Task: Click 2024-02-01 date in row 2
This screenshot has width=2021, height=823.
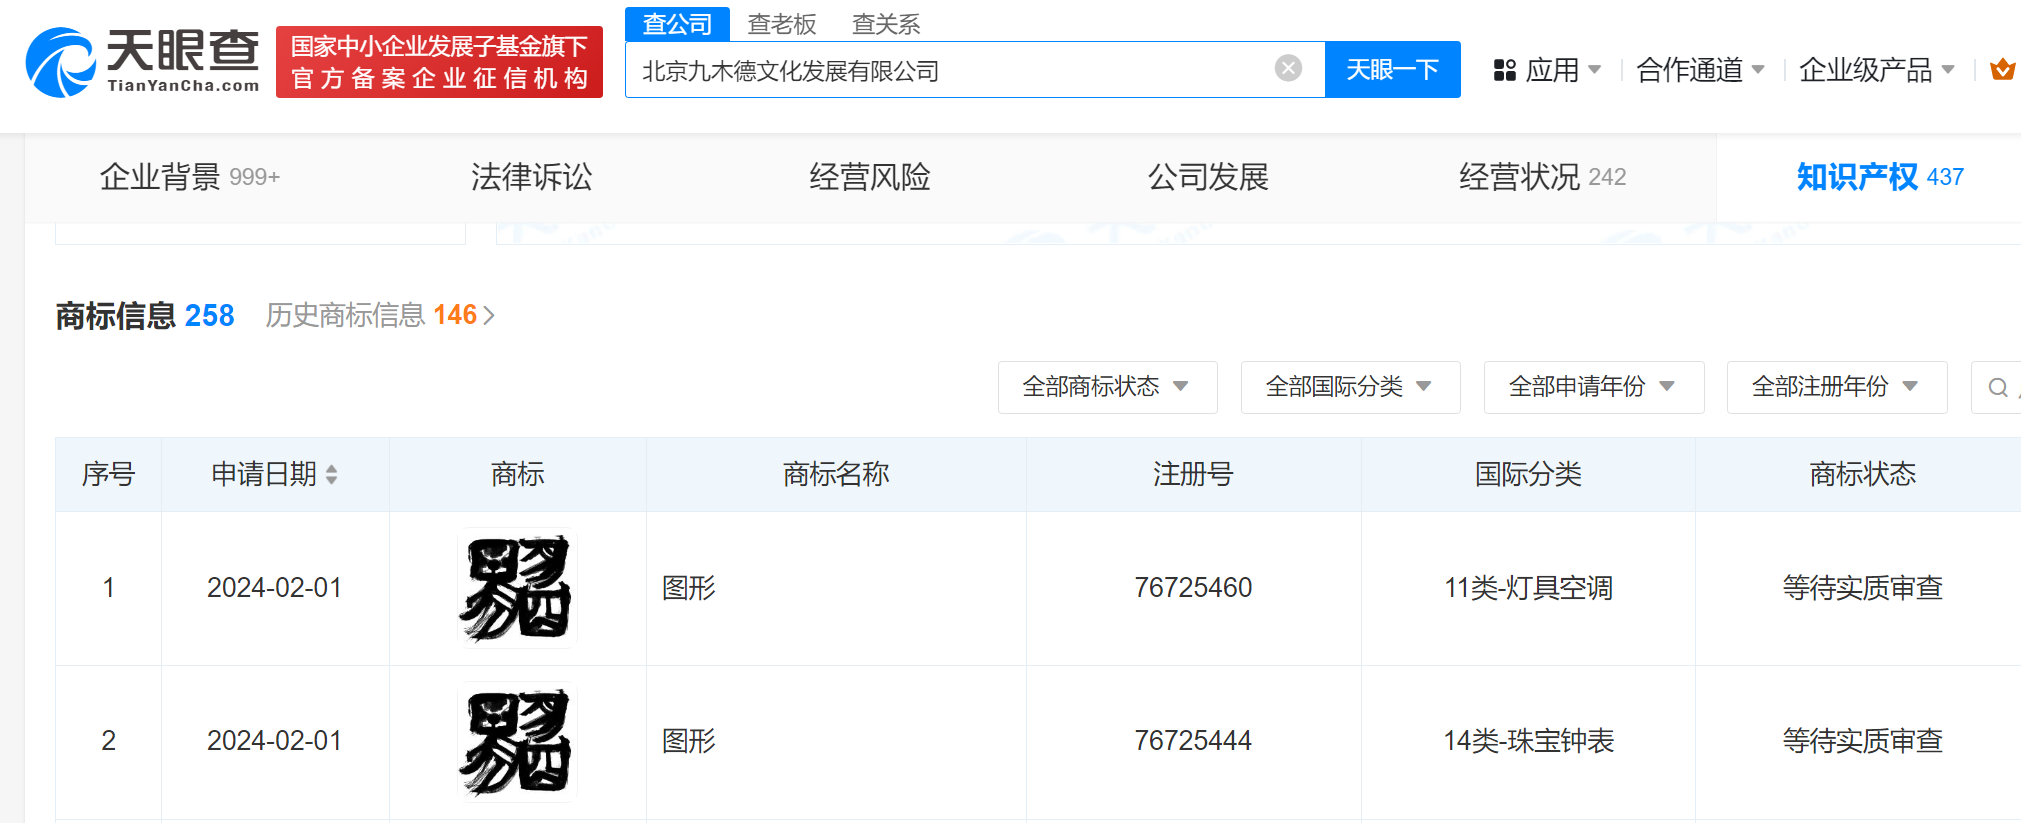Action: (274, 741)
